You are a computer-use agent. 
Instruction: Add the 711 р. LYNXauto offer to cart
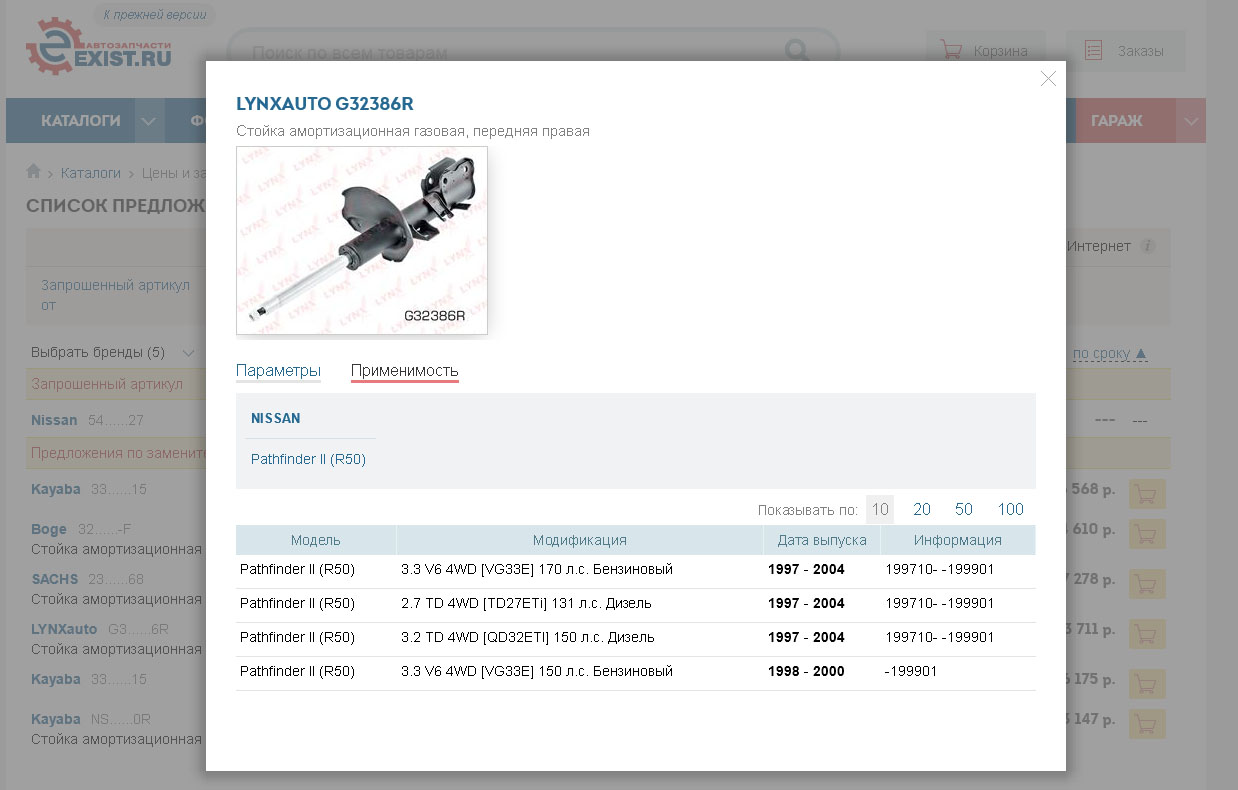[x=1146, y=635]
